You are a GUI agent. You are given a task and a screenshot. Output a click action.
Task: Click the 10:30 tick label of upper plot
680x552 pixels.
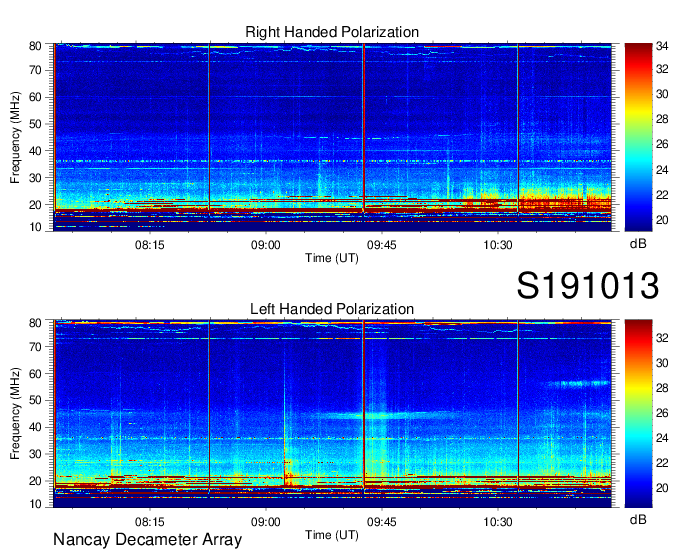click(498, 245)
